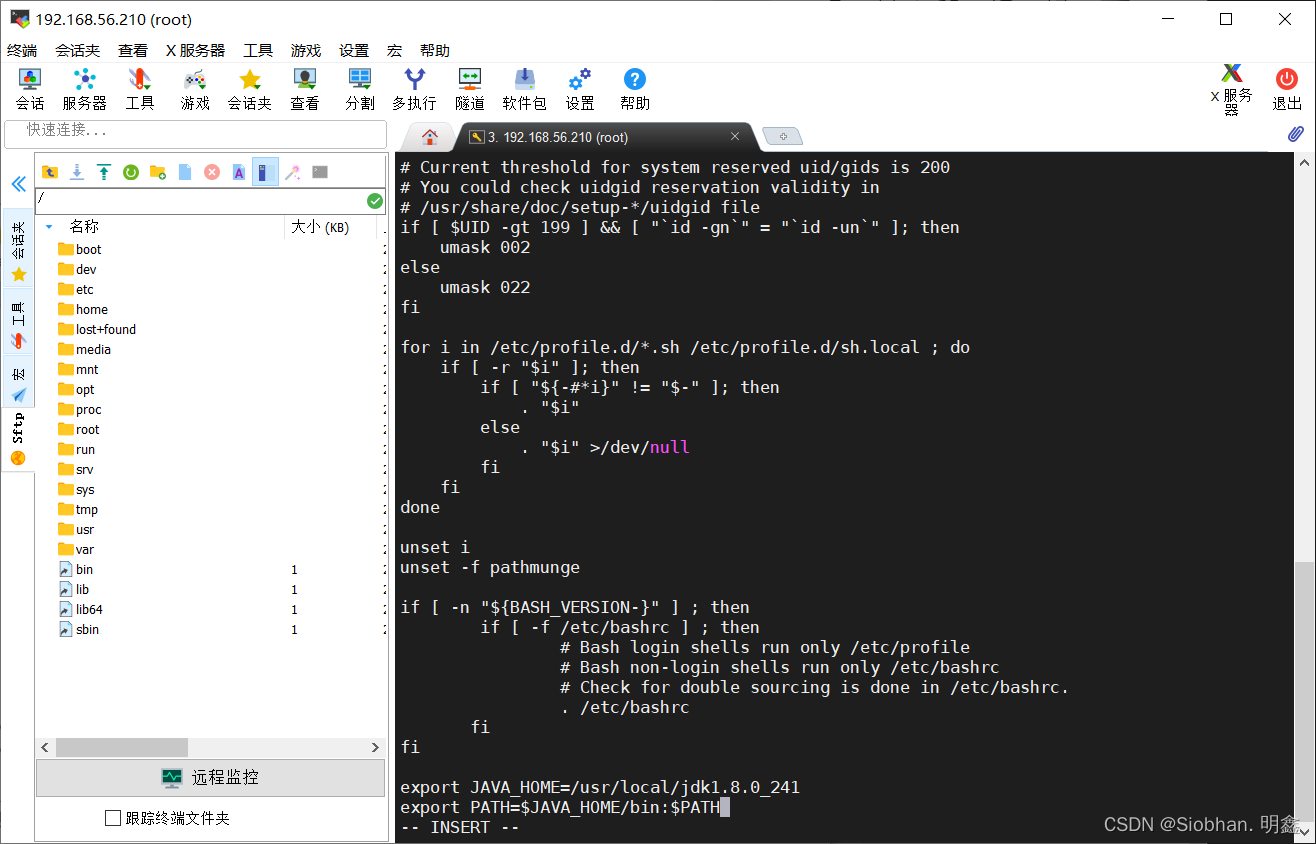Click the 隧道 (Tunneling) toolbar icon

(x=469, y=88)
